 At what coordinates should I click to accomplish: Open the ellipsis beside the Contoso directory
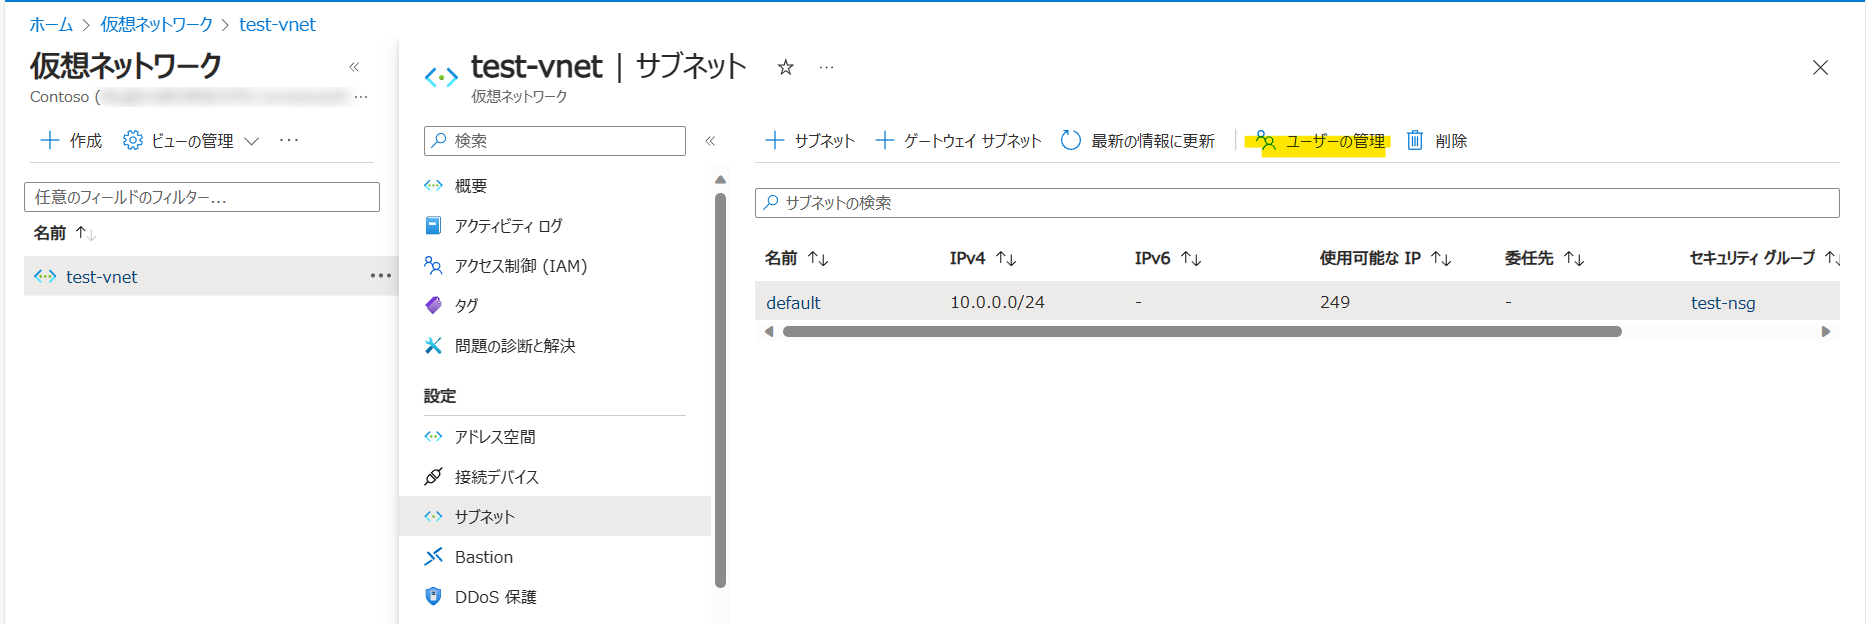[361, 97]
